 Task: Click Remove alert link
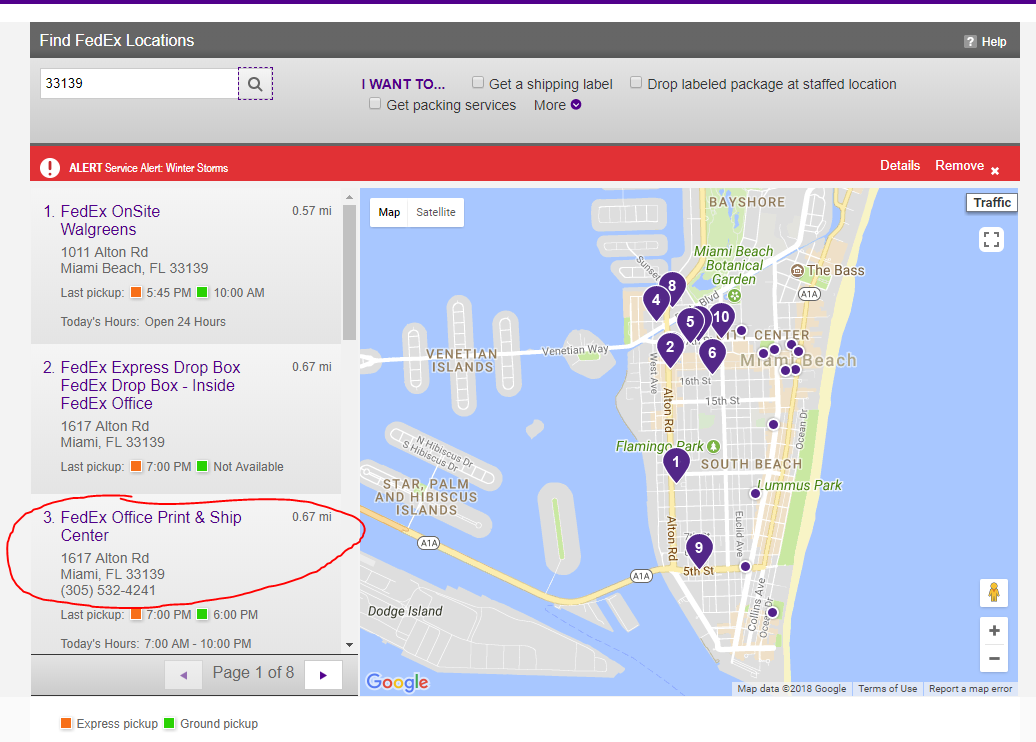959,166
